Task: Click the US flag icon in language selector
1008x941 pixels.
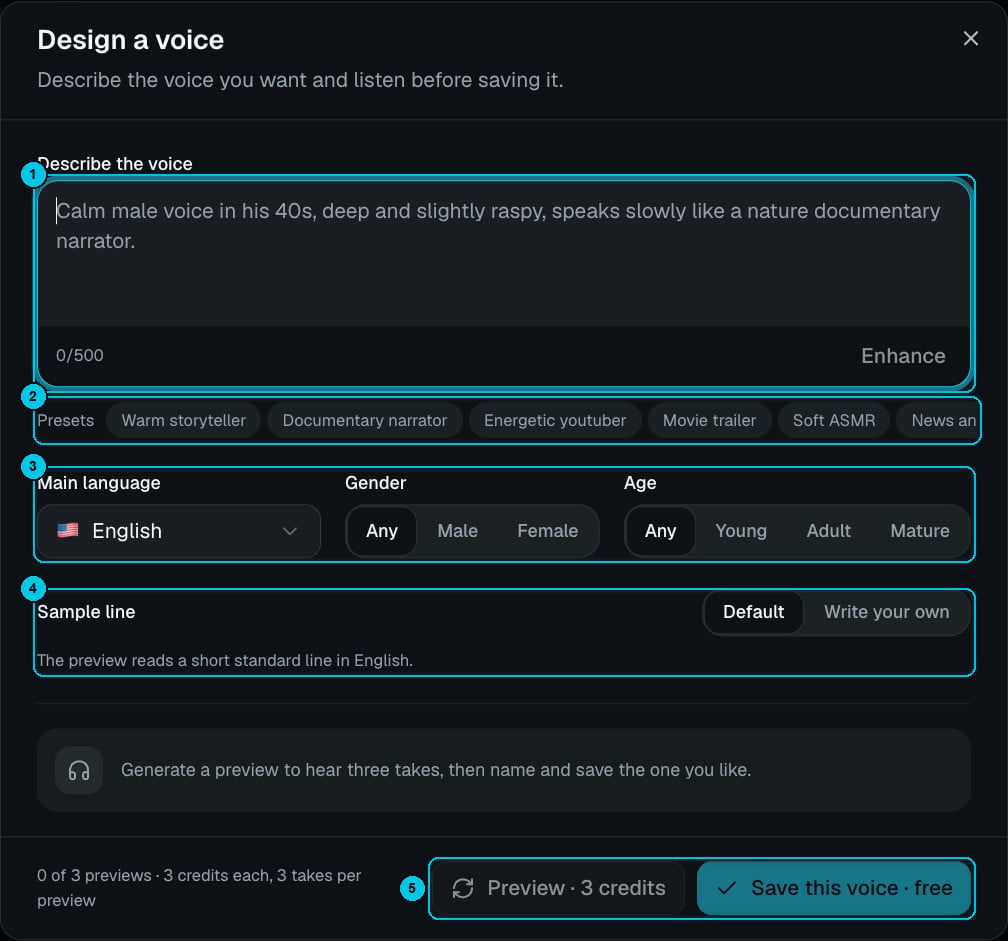Action: [68, 530]
